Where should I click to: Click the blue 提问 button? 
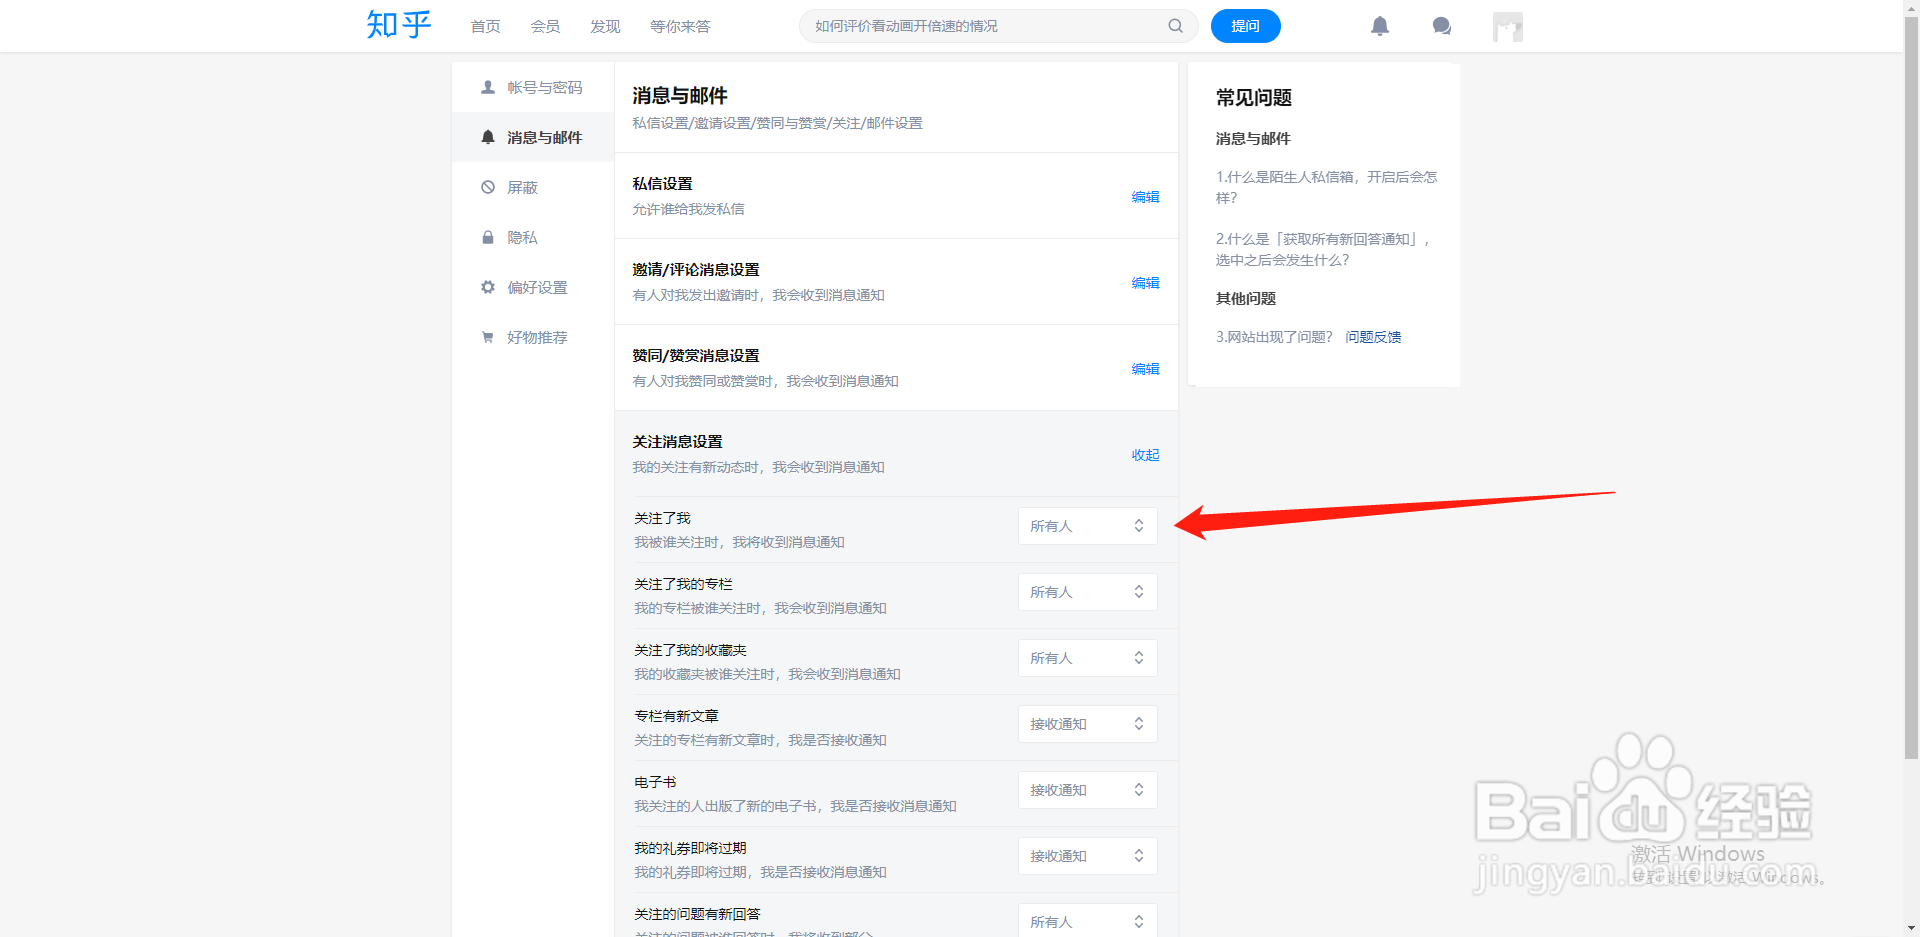tap(1245, 26)
